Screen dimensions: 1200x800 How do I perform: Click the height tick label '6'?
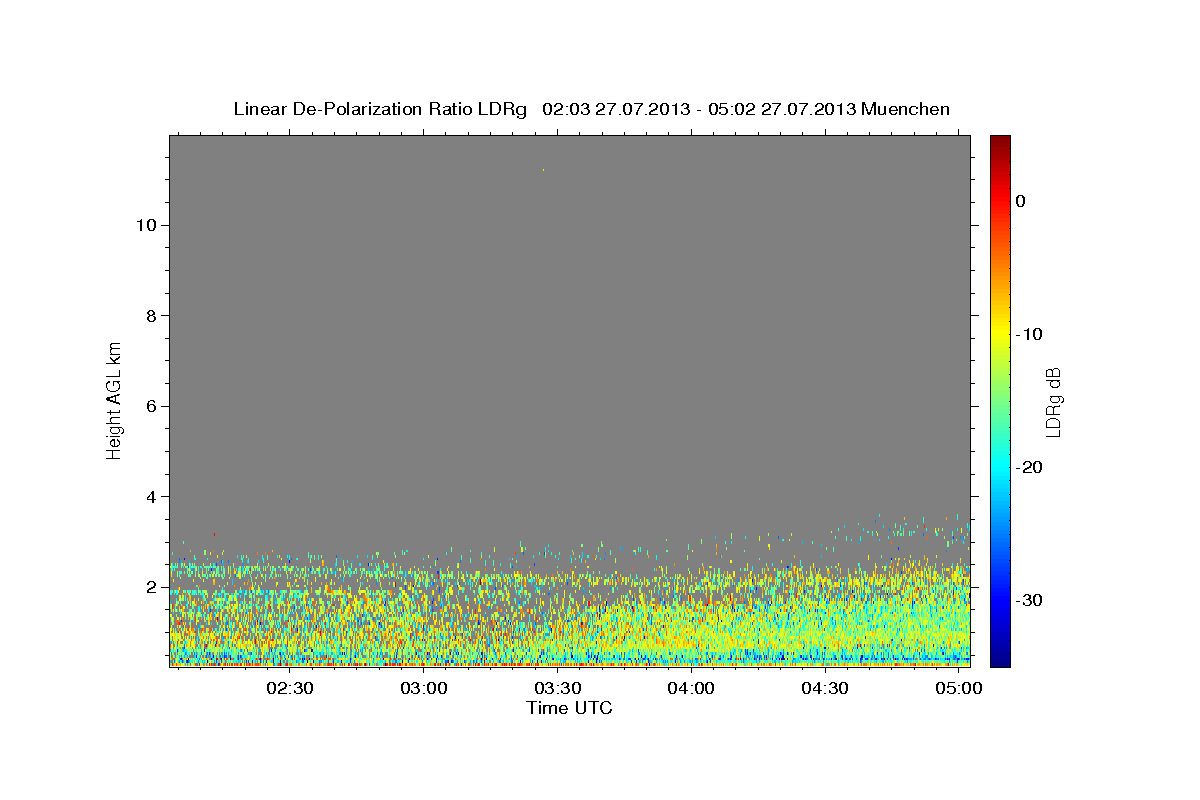(x=150, y=406)
